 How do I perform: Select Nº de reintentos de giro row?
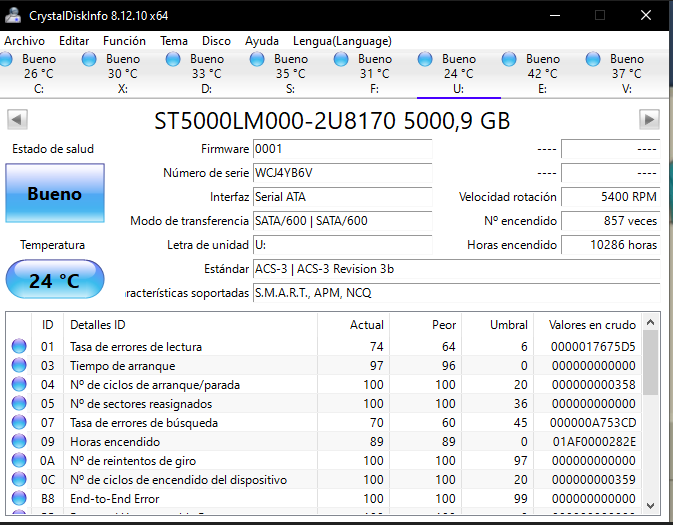(x=324, y=460)
